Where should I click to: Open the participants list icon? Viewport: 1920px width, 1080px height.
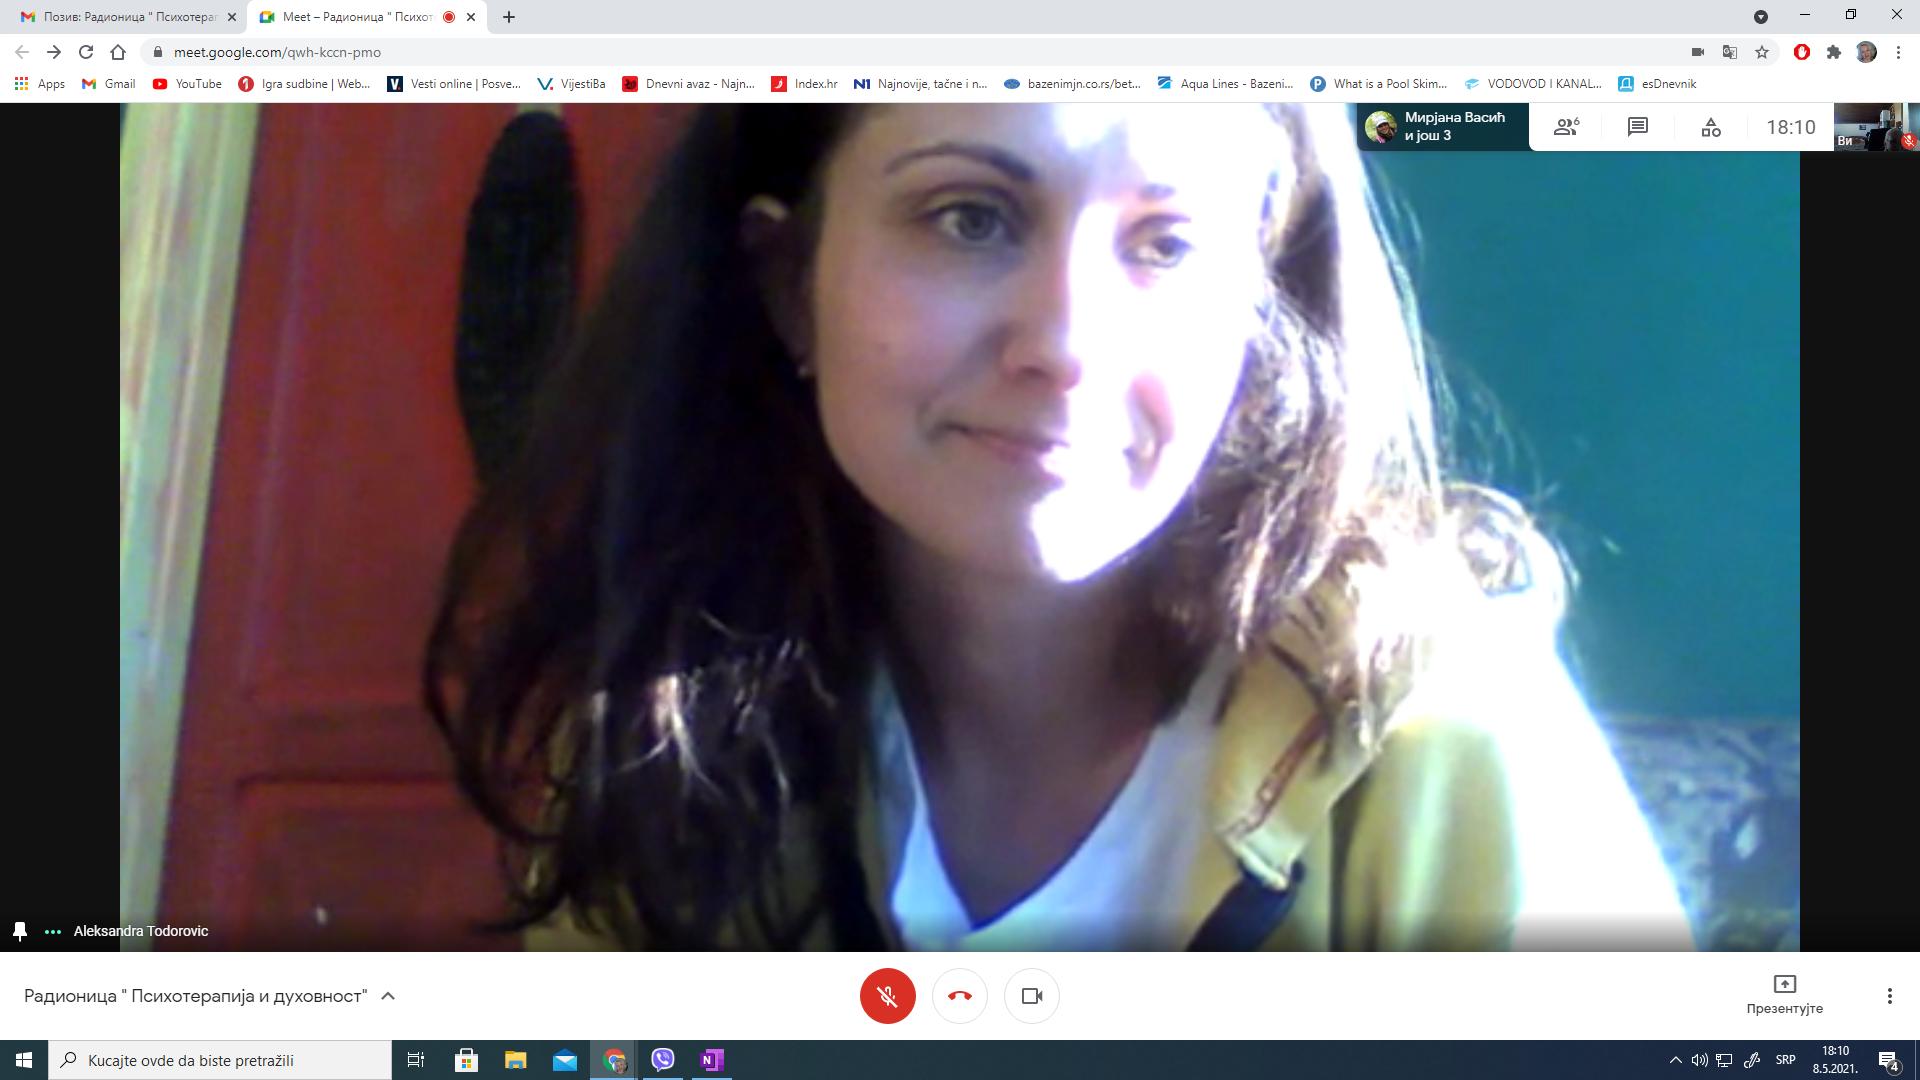click(1565, 127)
